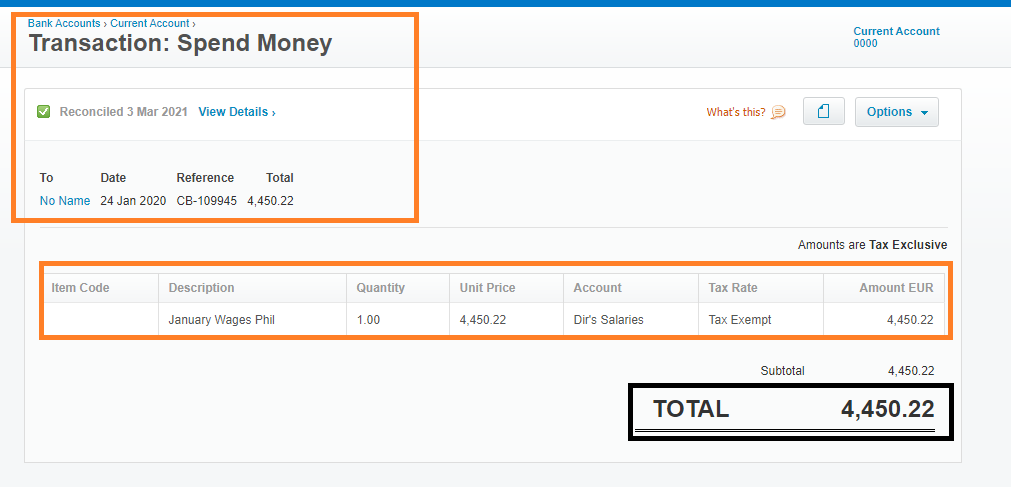Open View Details link
The width and height of the screenshot is (1011, 487).
237,112
